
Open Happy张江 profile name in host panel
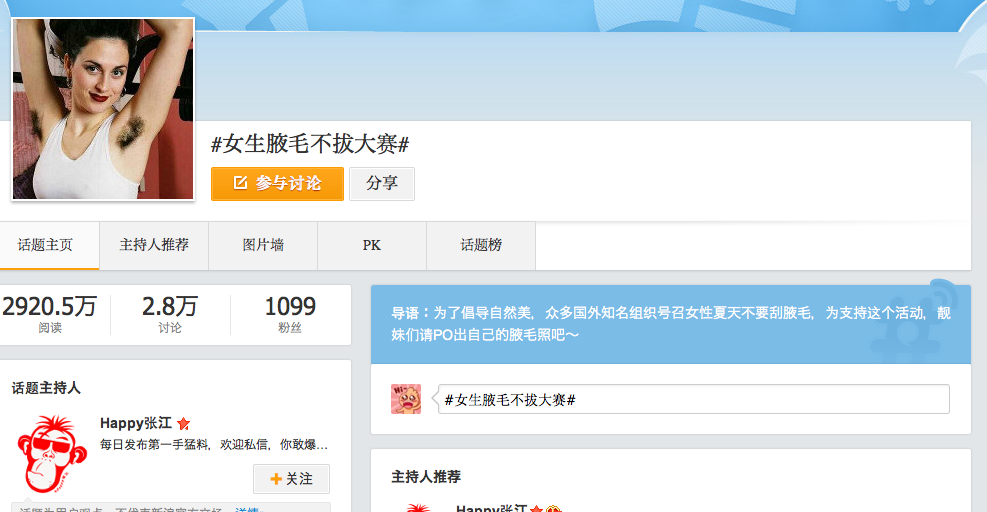point(136,423)
